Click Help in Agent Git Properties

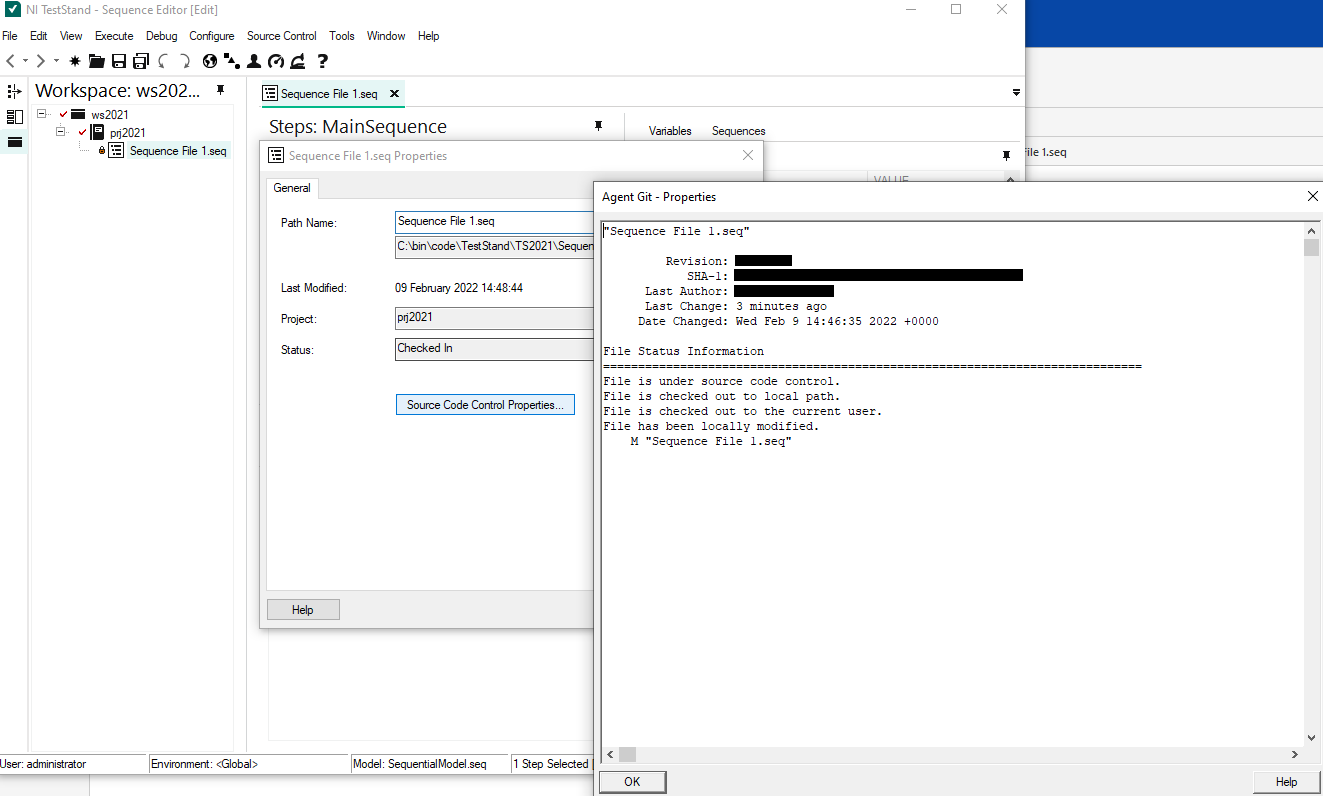click(x=1287, y=782)
